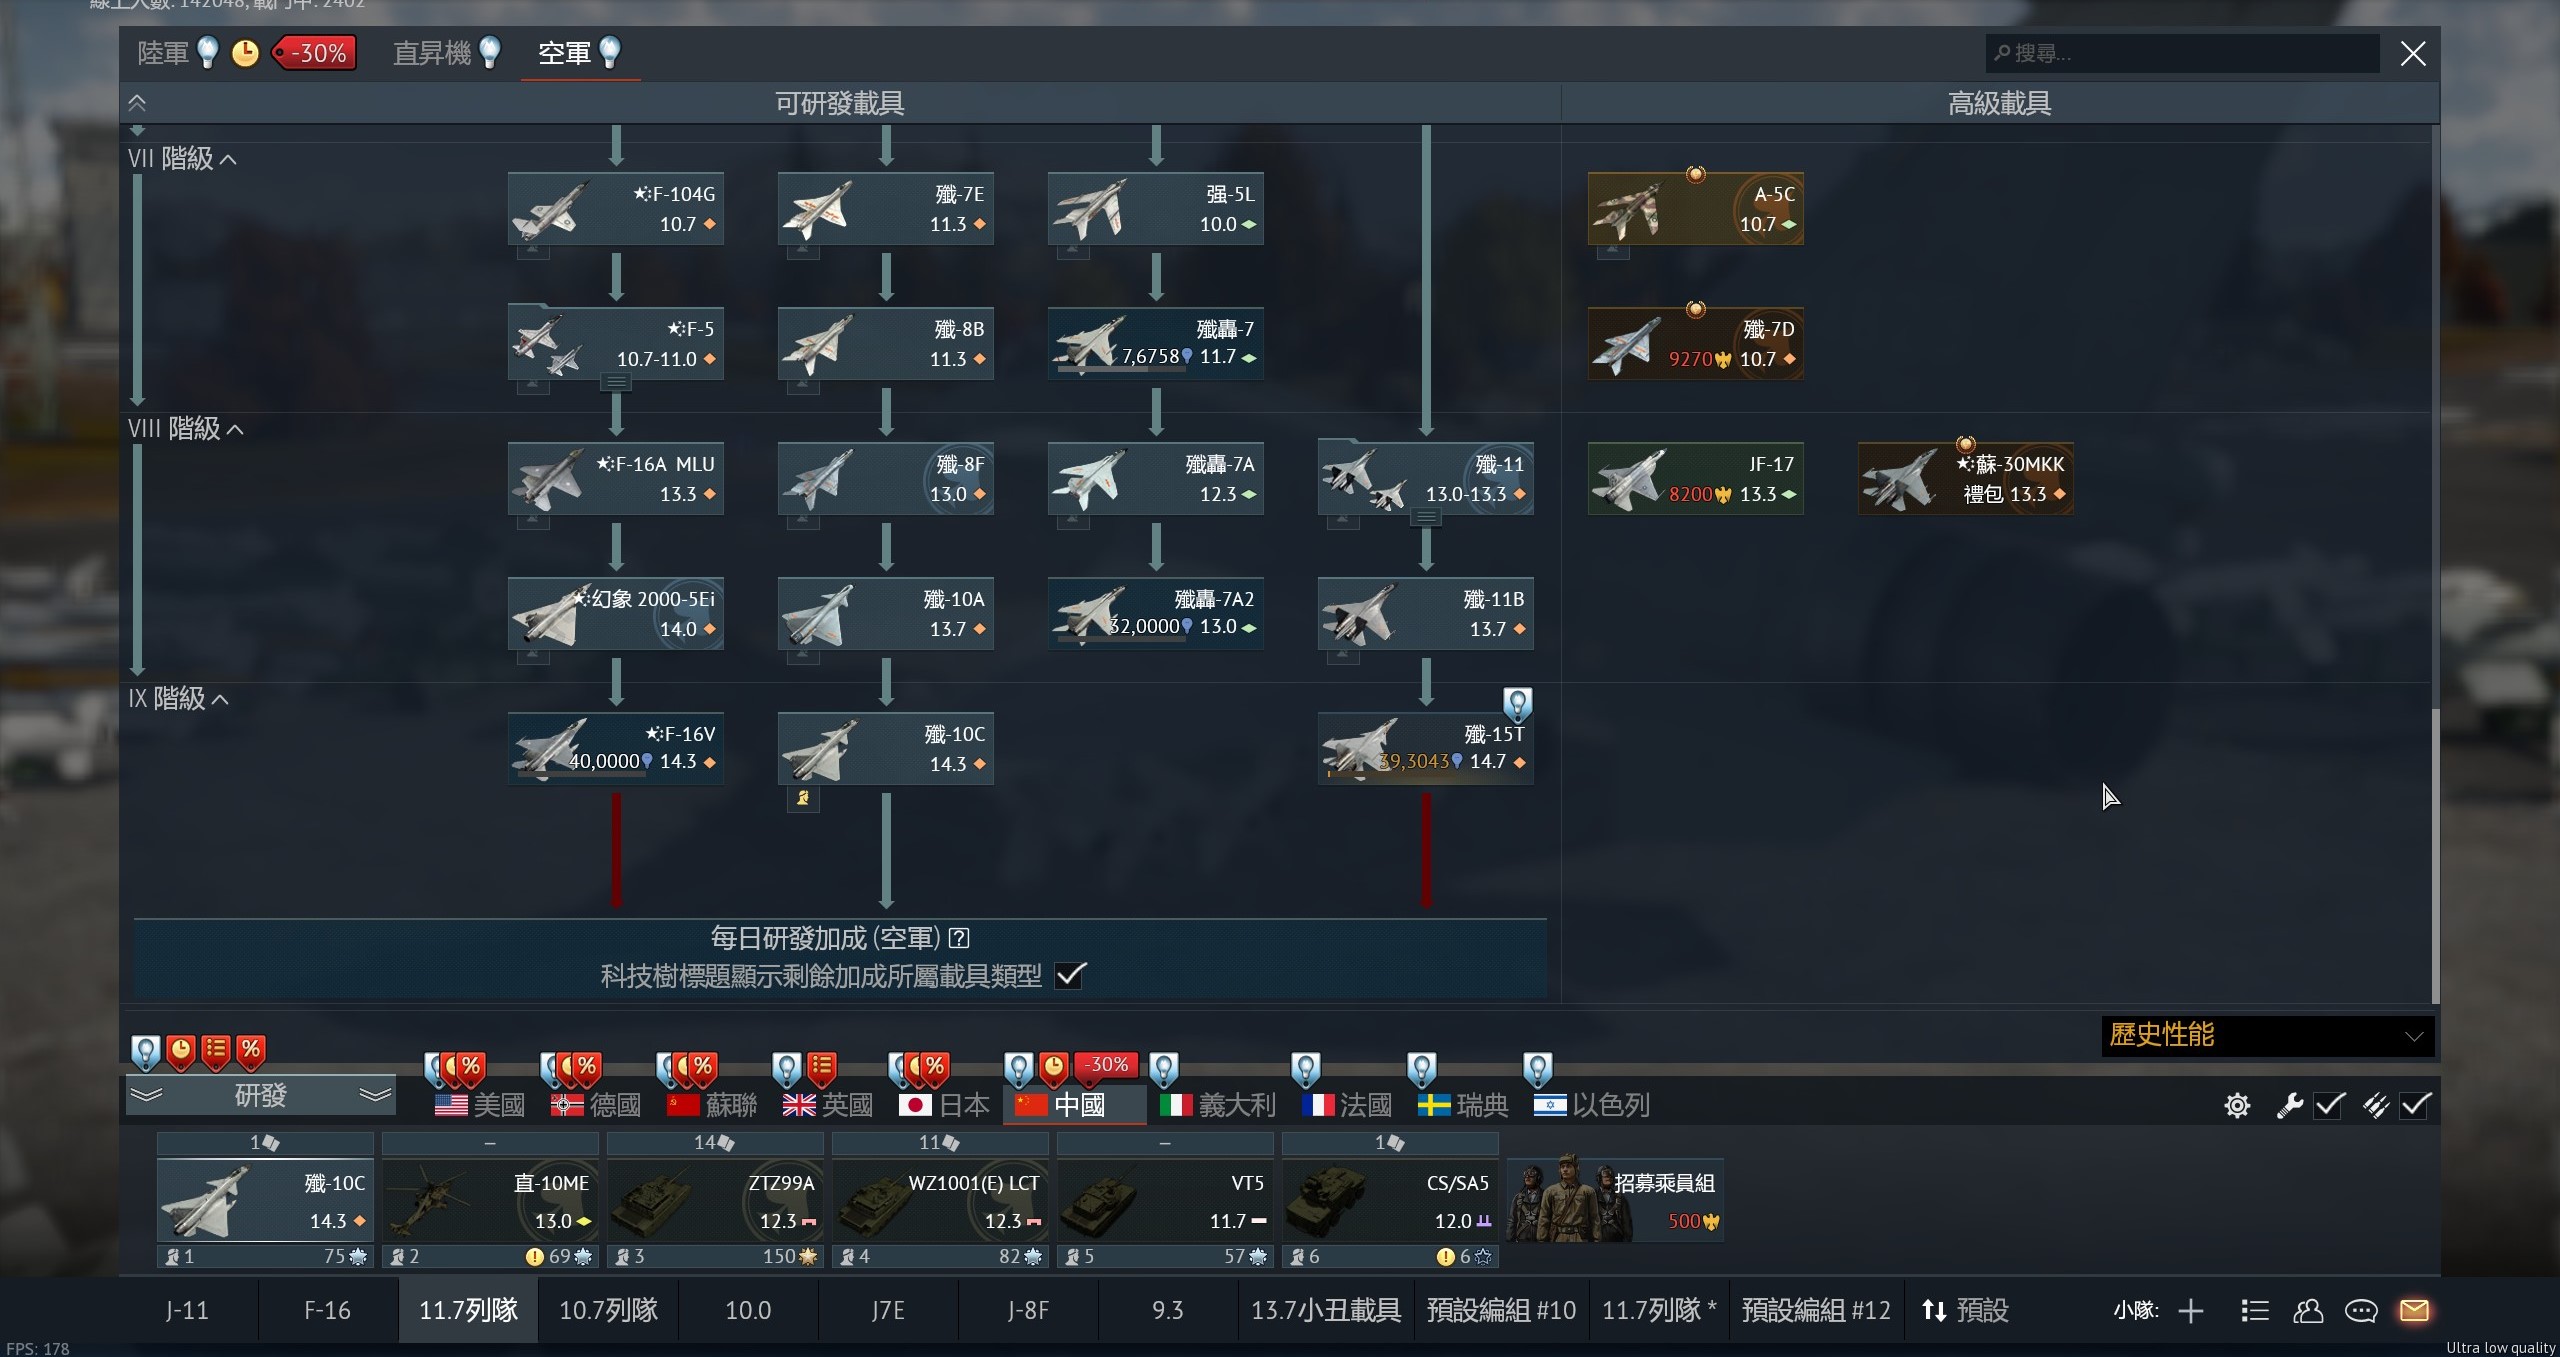This screenshot has height=1357, width=2560.
Task: Open the 歷史性能 game mode dropdown
Action: pyautogui.click(x=2267, y=1035)
